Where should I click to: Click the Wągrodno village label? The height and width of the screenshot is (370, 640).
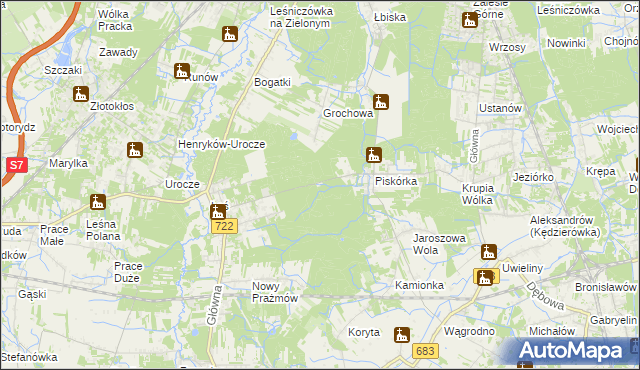(469, 331)
